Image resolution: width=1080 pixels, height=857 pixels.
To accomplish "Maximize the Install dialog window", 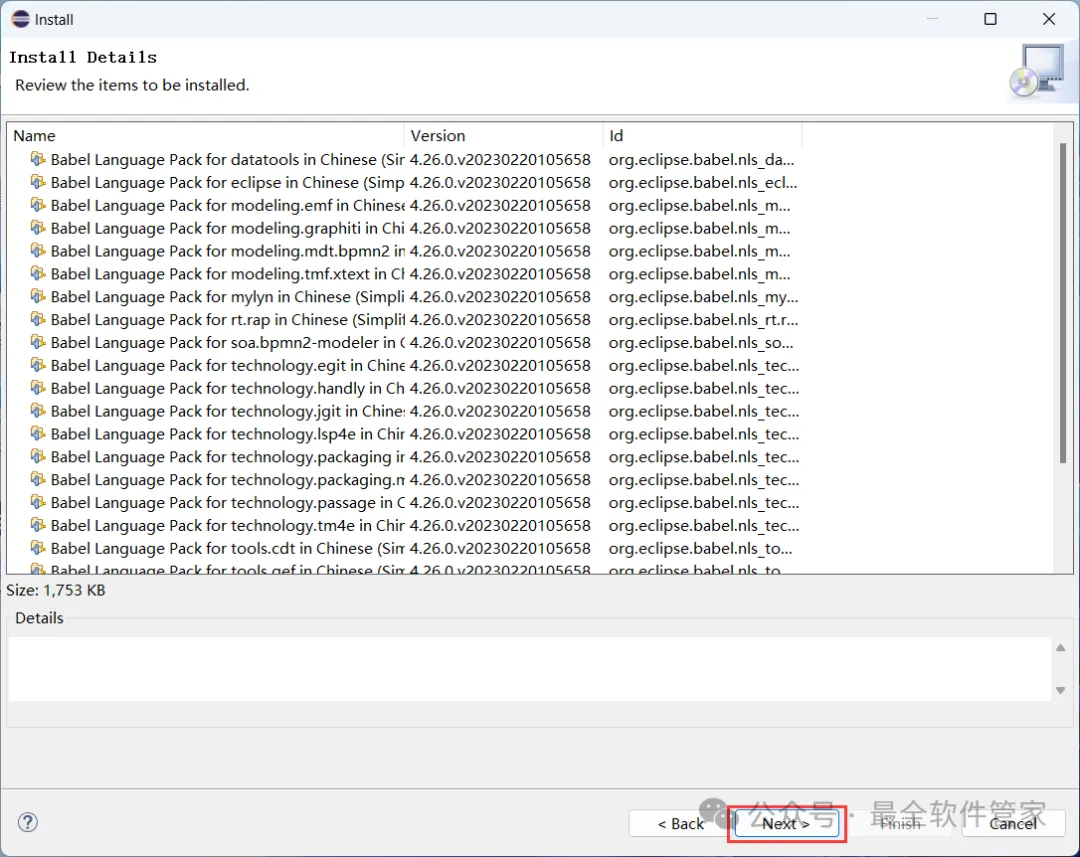I will (x=990, y=19).
